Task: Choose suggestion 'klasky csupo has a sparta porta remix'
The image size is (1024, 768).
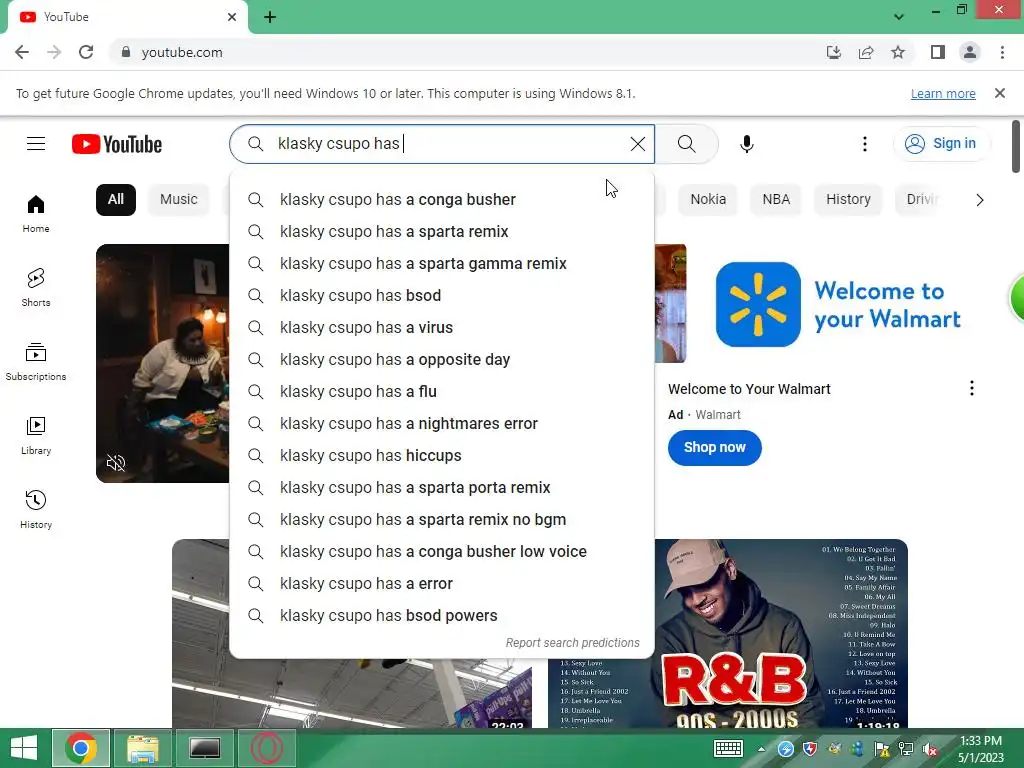Action: pyautogui.click(x=441, y=488)
